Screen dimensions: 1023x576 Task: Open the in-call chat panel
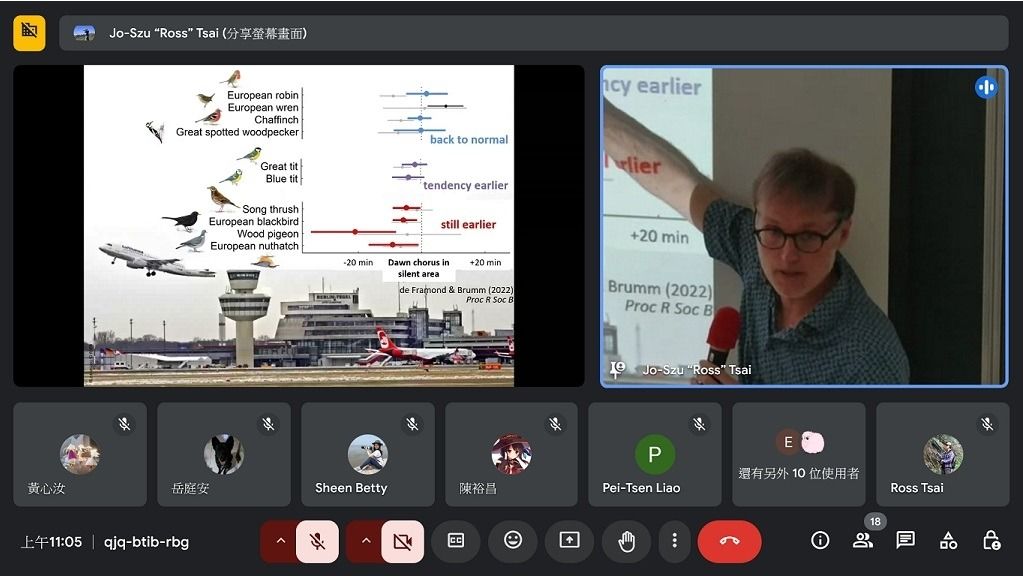click(x=906, y=541)
